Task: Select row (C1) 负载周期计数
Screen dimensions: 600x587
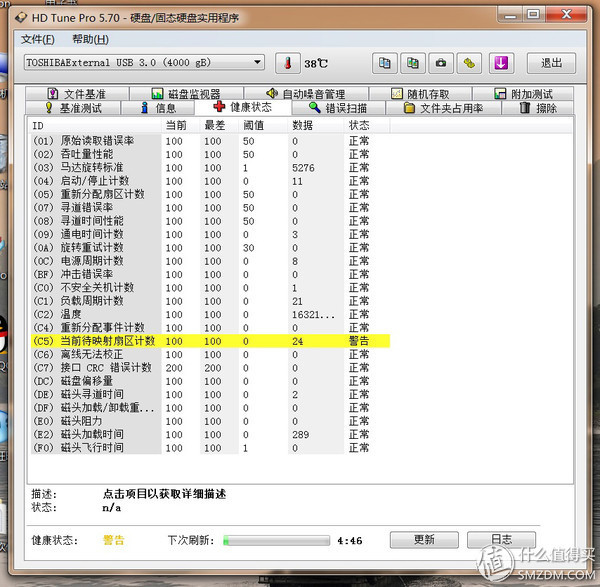Action: point(210,301)
